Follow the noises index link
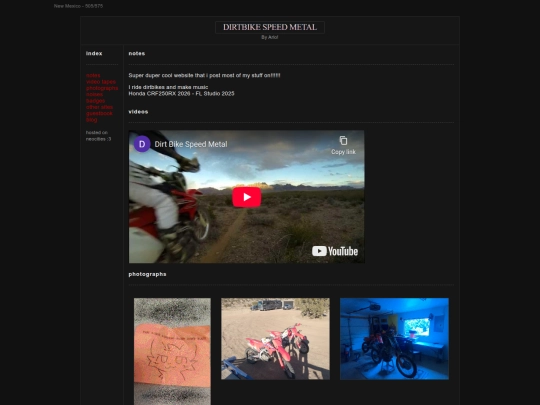This screenshot has height=405, width=540. pyautogui.click(x=94, y=94)
